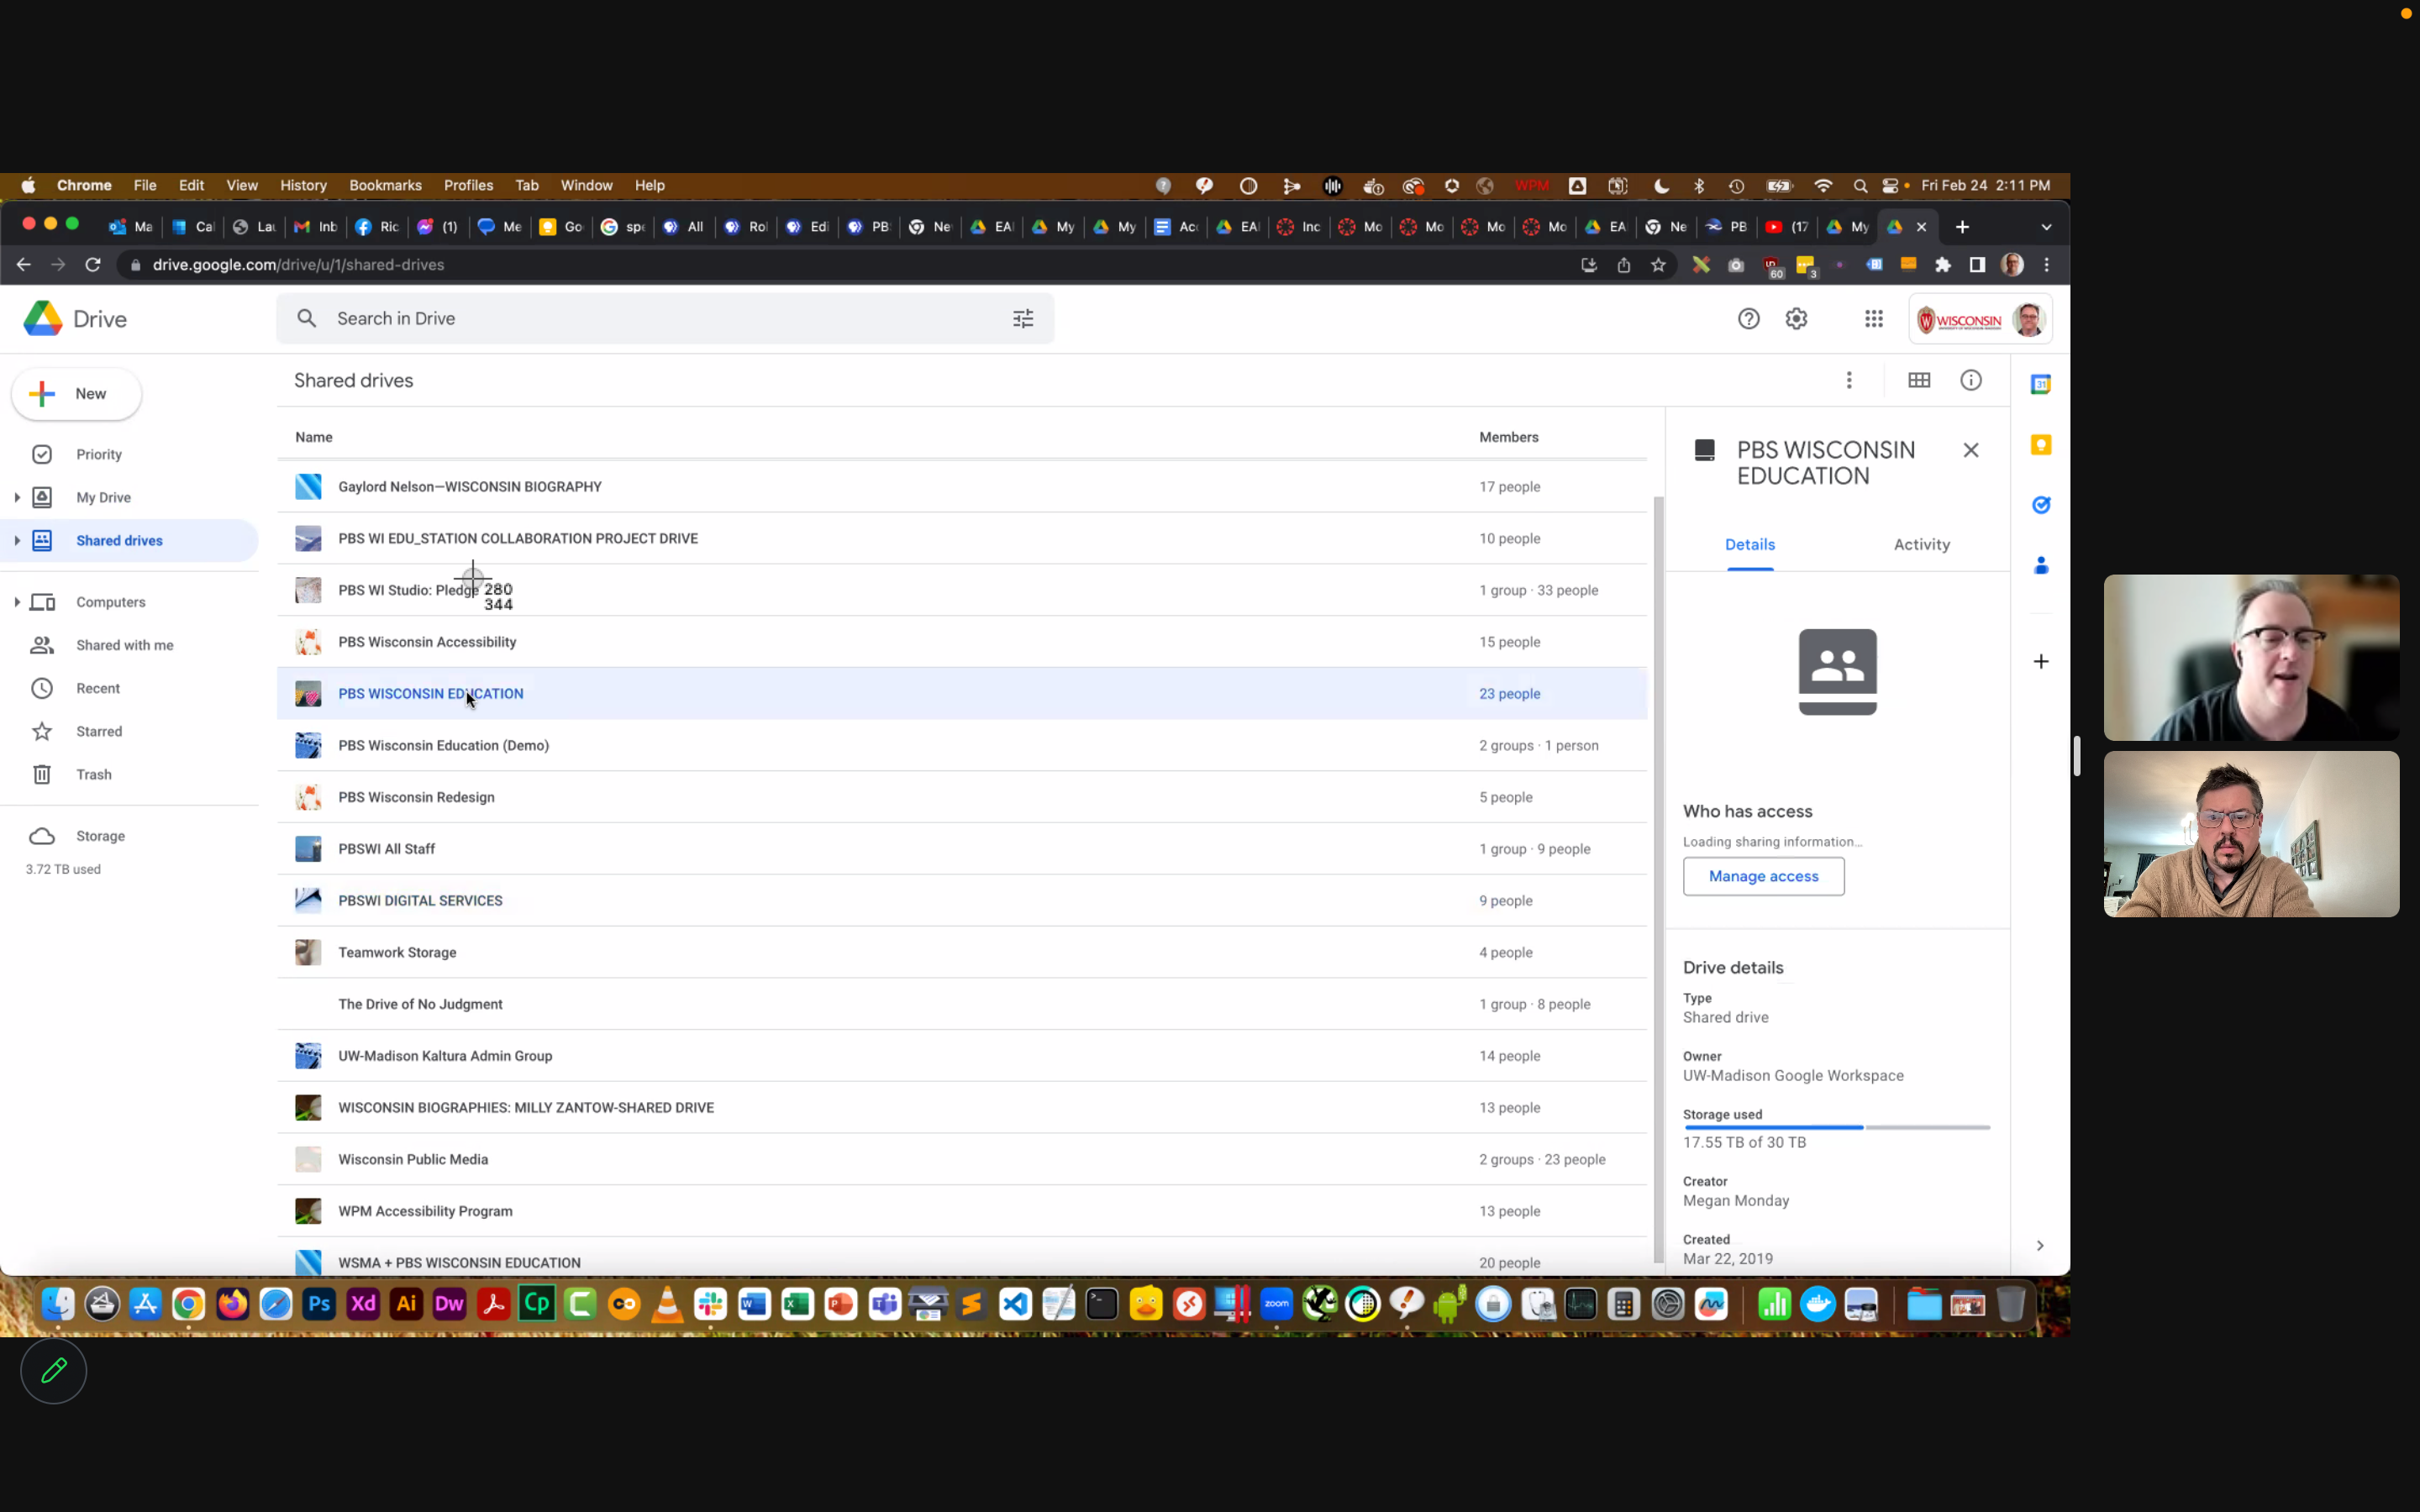Open the Chrome extensions puzzle icon
Image resolution: width=2420 pixels, height=1512 pixels.
(x=1942, y=265)
